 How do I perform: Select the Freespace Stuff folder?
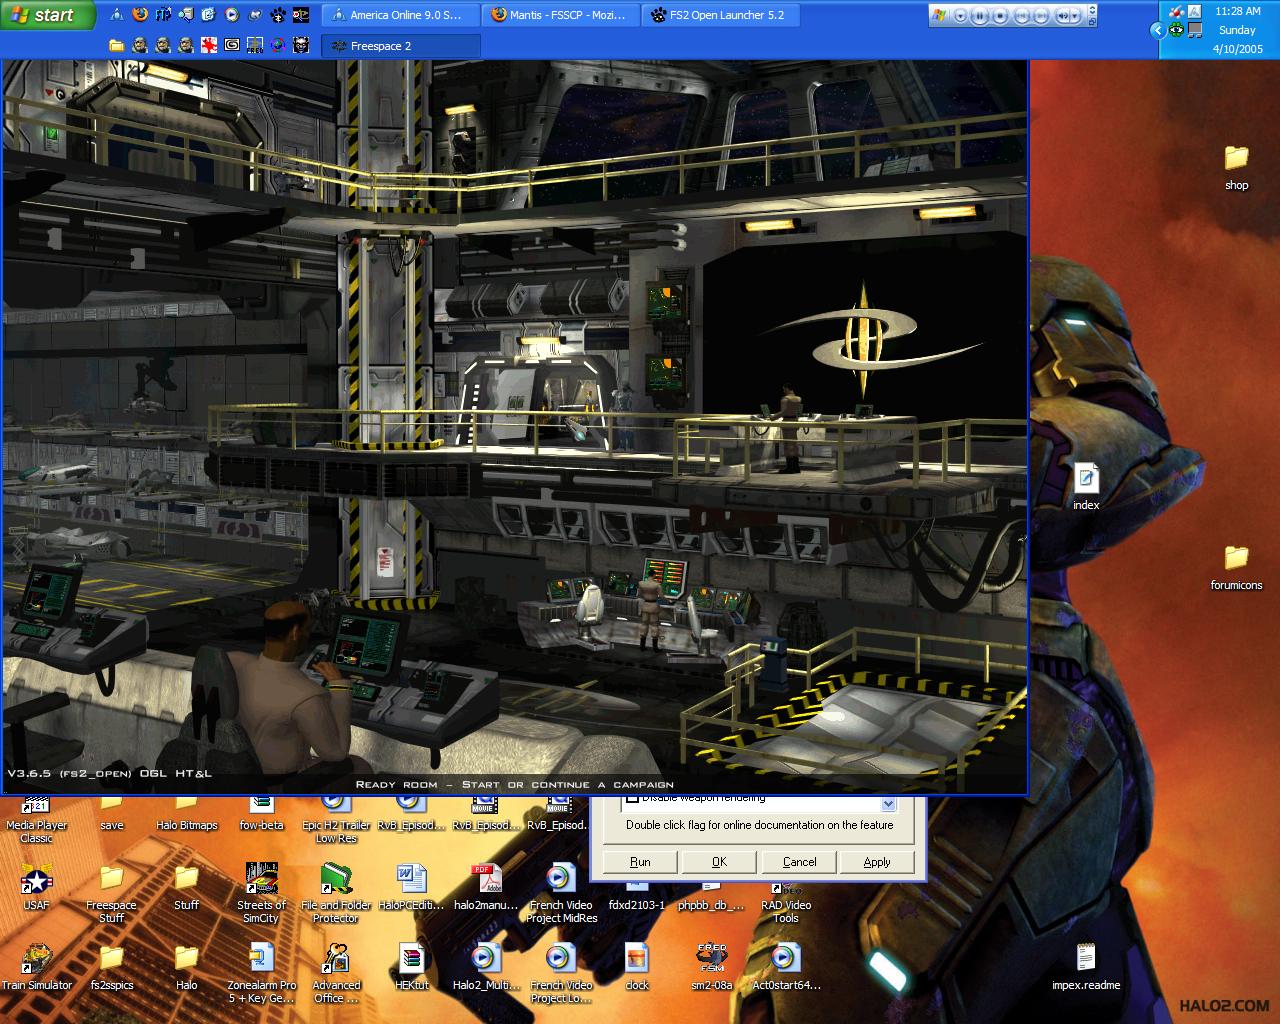[111, 893]
